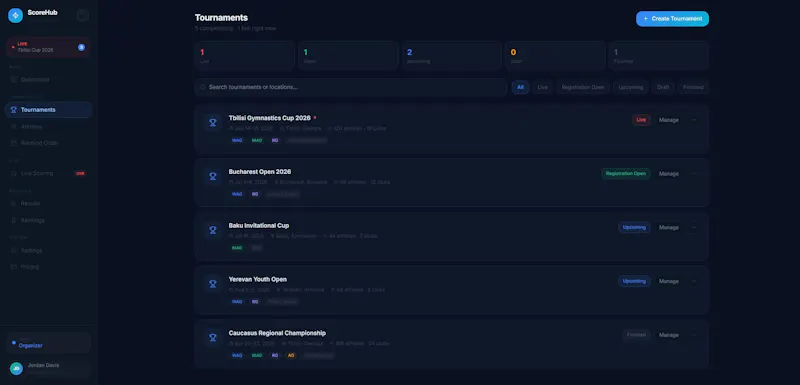The height and width of the screenshot is (385, 800).
Task: Click the trophy icon beside Tournaments in sidebar
Action: [x=14, y=110]
